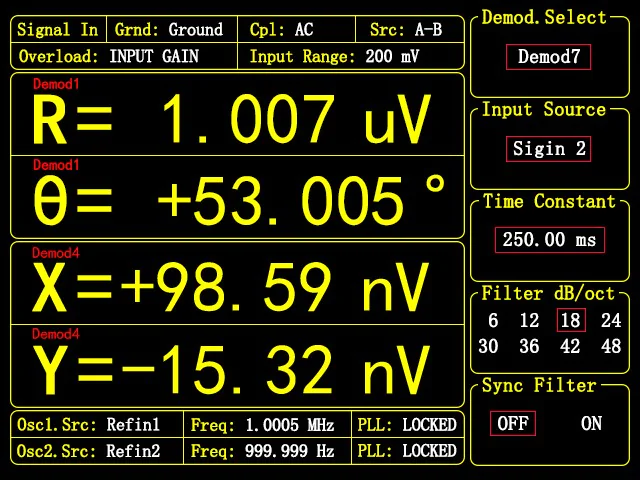
Task: Select Sync Filter OFF option
Action: coord(513,423)
